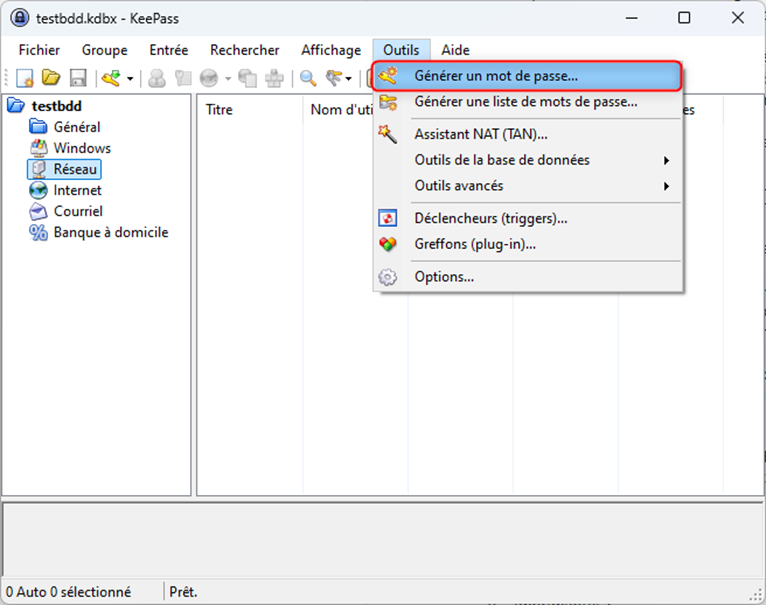Click the Windows group icon in tree
This screenshot has width=766, height=605.
[x=39, y=148]
